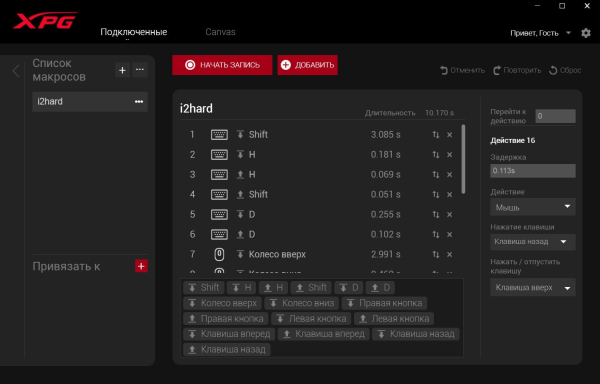Viewport: 600px width, 384px height.
Task: Select D up chip in timeline
Action: tap(380, 288)
